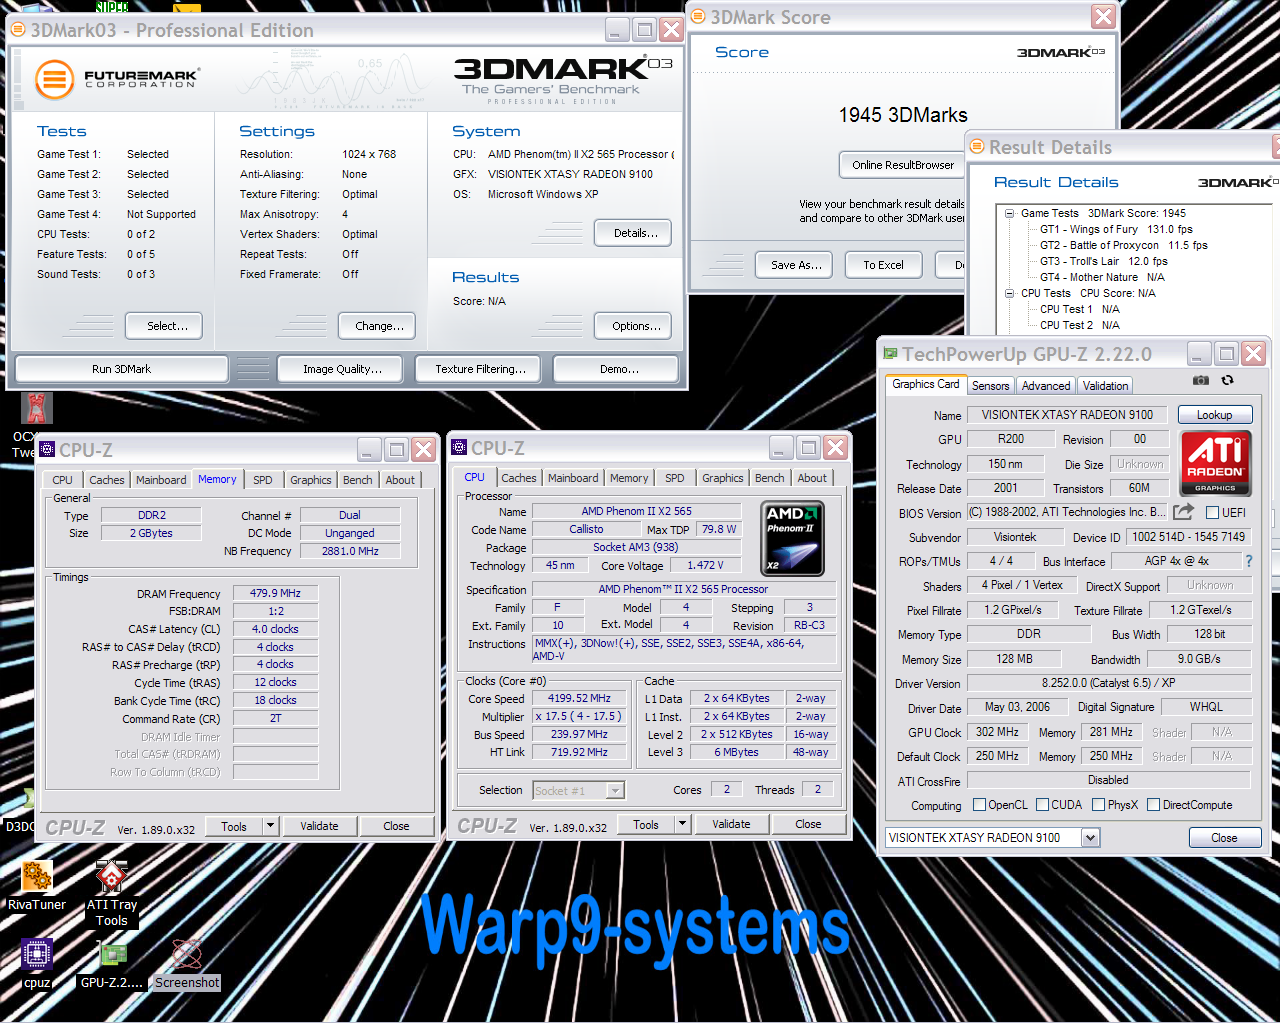The image size is (1280, 1024).
Task: Click the Bus Interface question mark icon
Action: 1249,561
